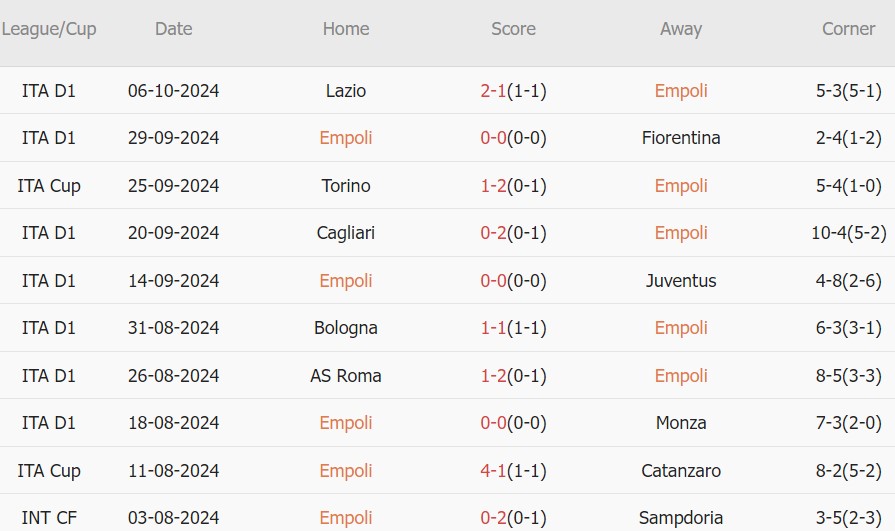Viewport: 895px width, 531px height.
Task: Click the Bologna team name
Action: pos(346,328)
